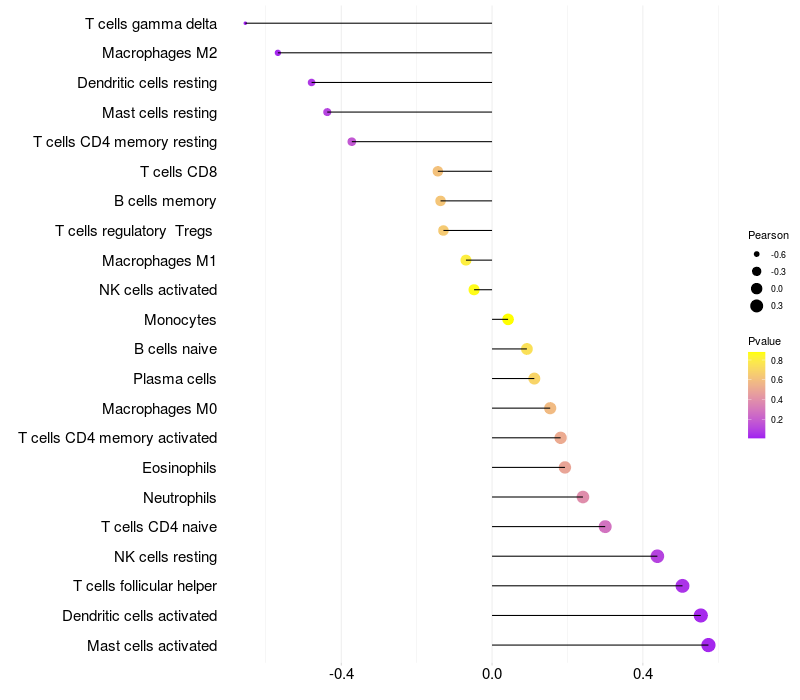
Task: Click the Monocytes yellow data point
Action: 508,319
